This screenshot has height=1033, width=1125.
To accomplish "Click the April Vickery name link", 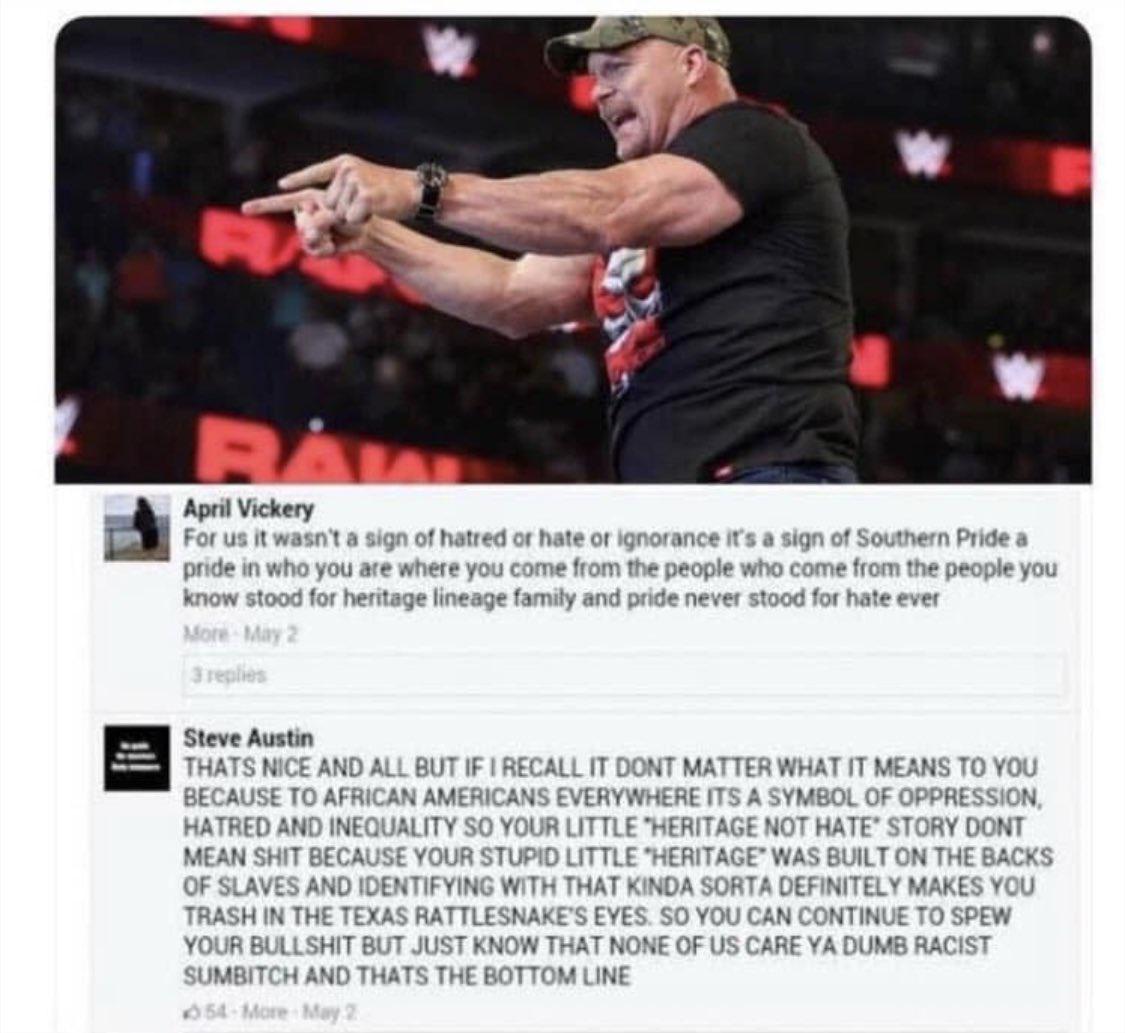I will pyautogui.click(x=249, y=509).
